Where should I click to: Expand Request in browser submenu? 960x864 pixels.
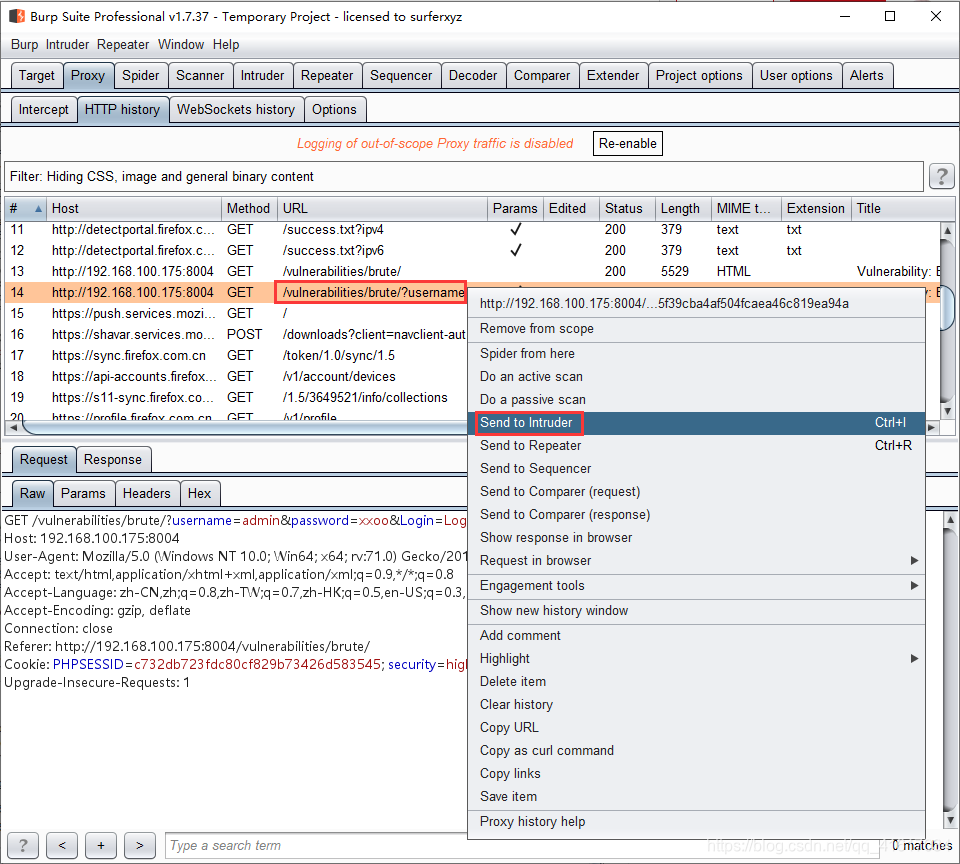[696, 560]
